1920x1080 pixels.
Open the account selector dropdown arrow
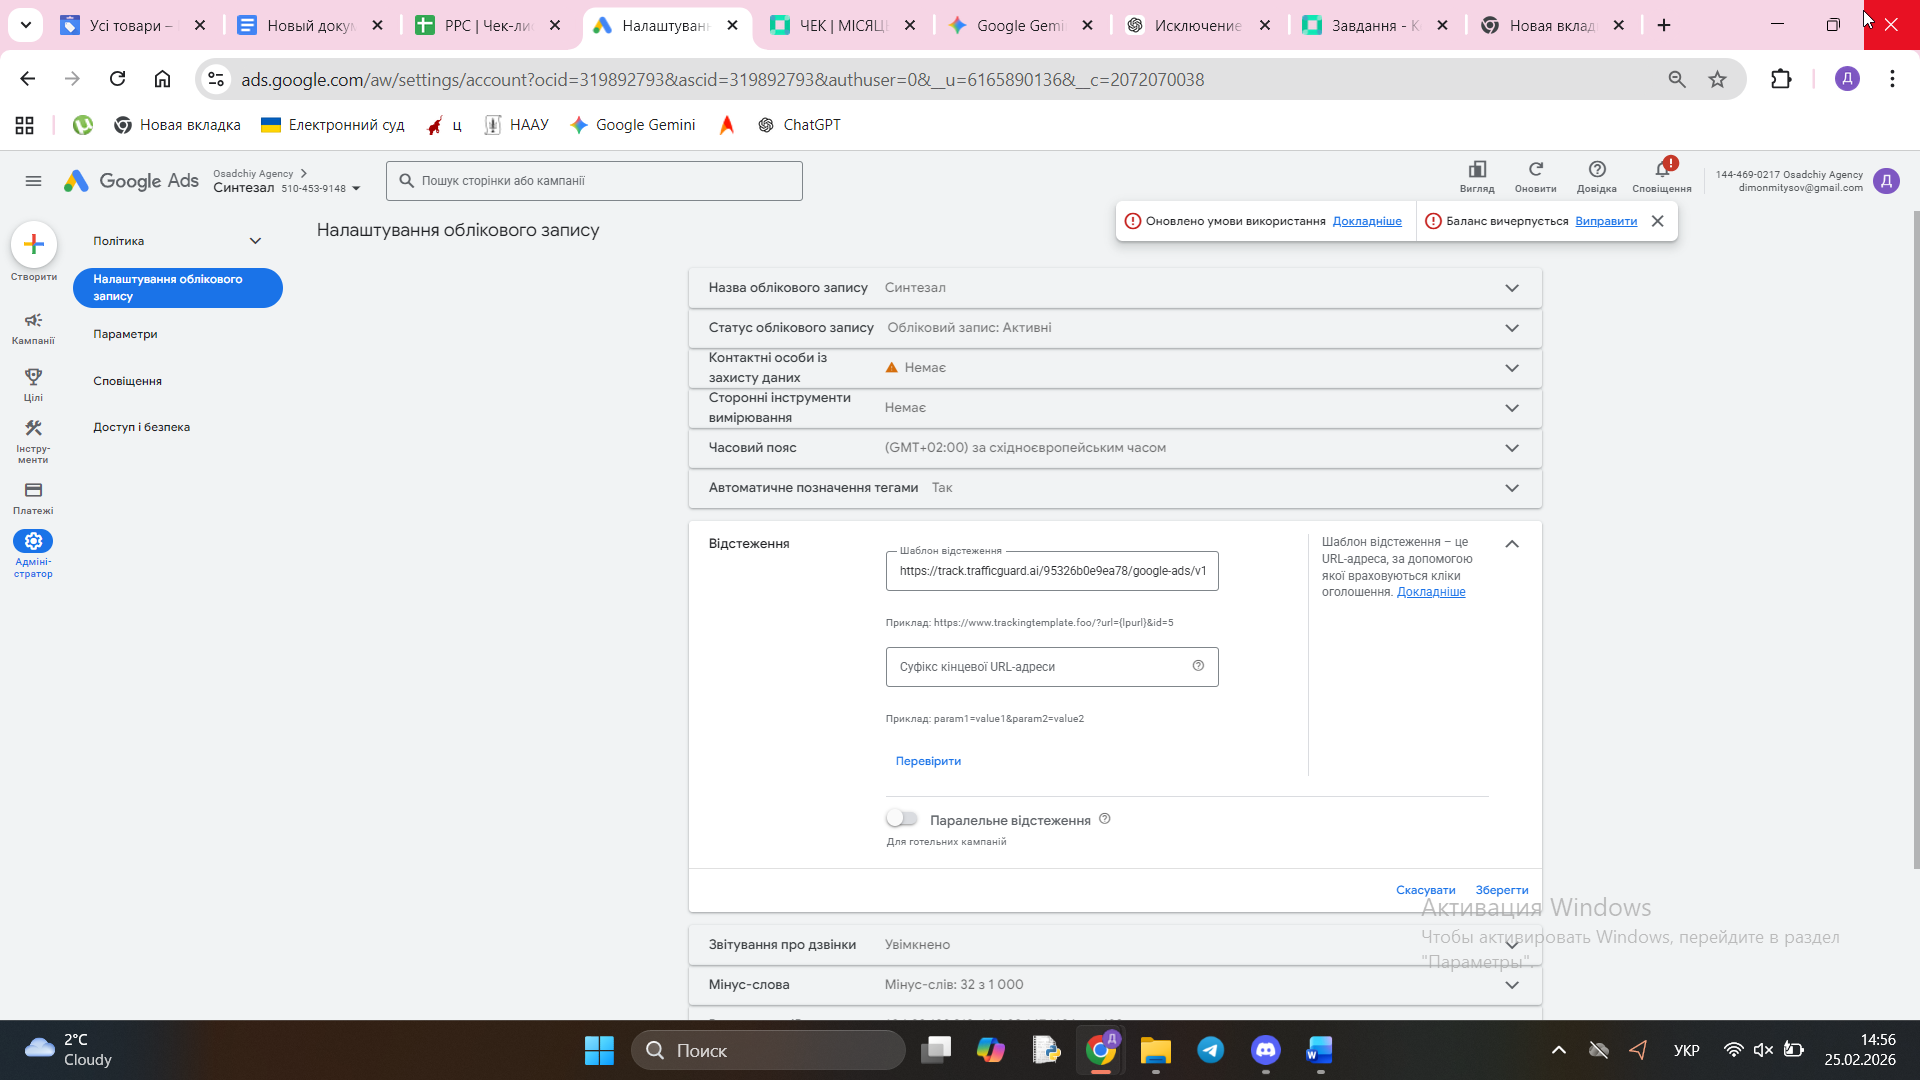pyautogui.click(x=356, y=189)
